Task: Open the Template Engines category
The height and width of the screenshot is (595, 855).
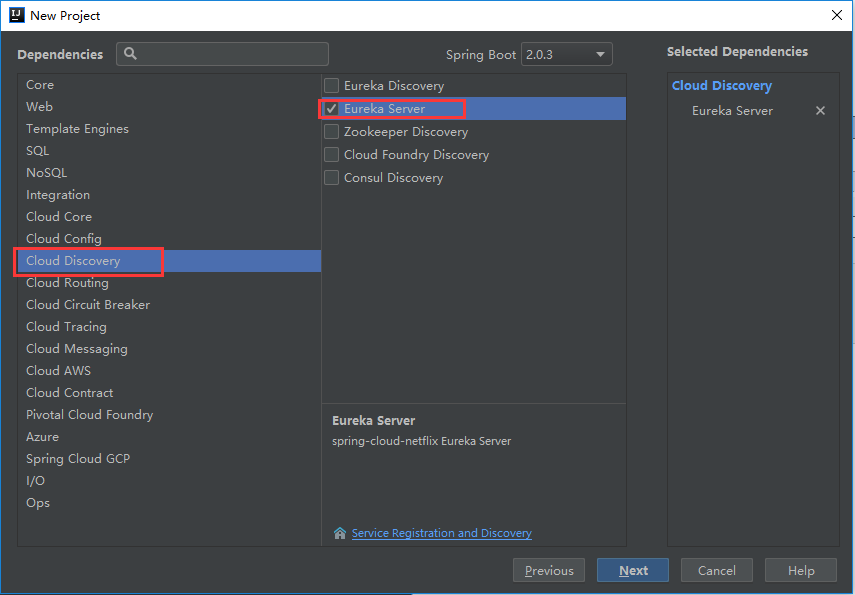Action: [x=169, y=129]
